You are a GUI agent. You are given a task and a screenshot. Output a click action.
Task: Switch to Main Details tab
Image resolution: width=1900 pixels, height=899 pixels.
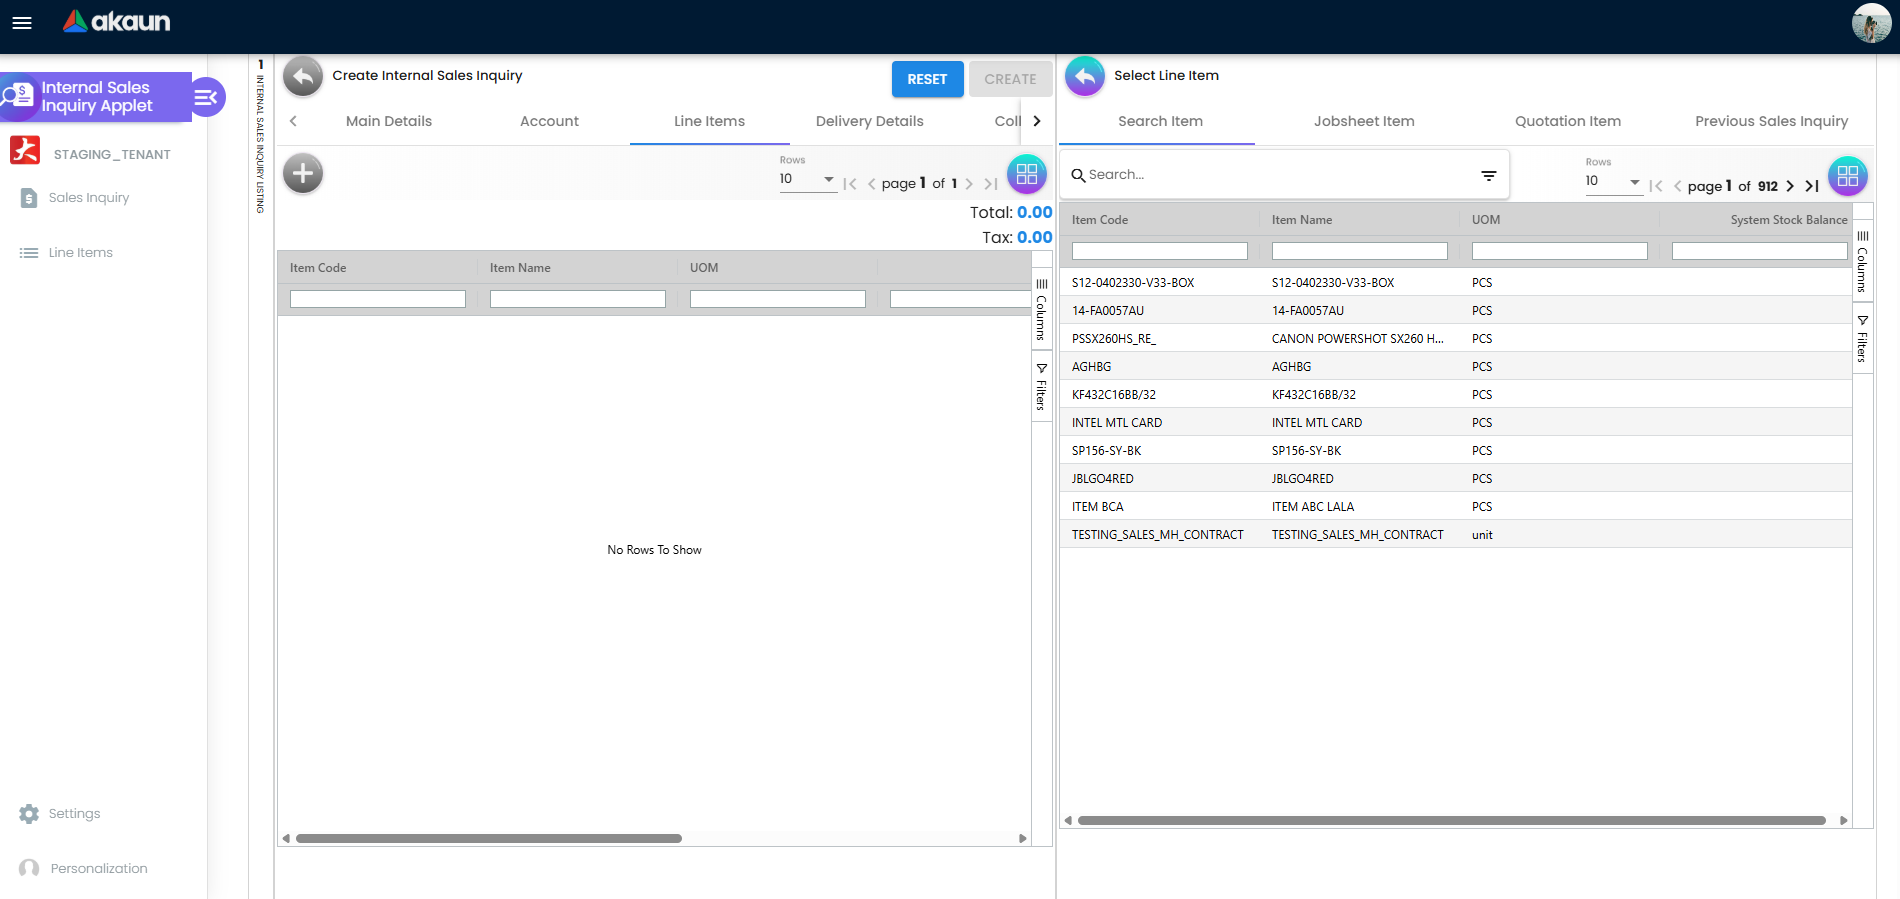pyautogui.click(x=389, y=121)
